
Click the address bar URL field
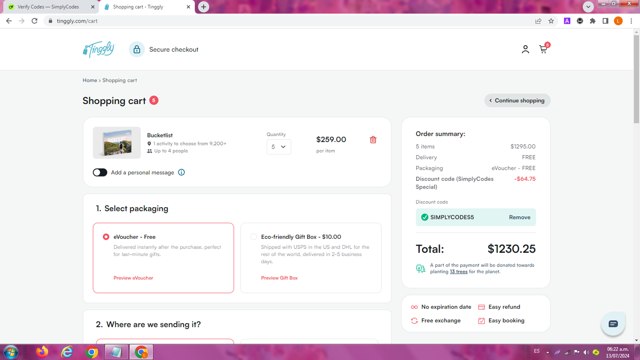click(286, 21)
